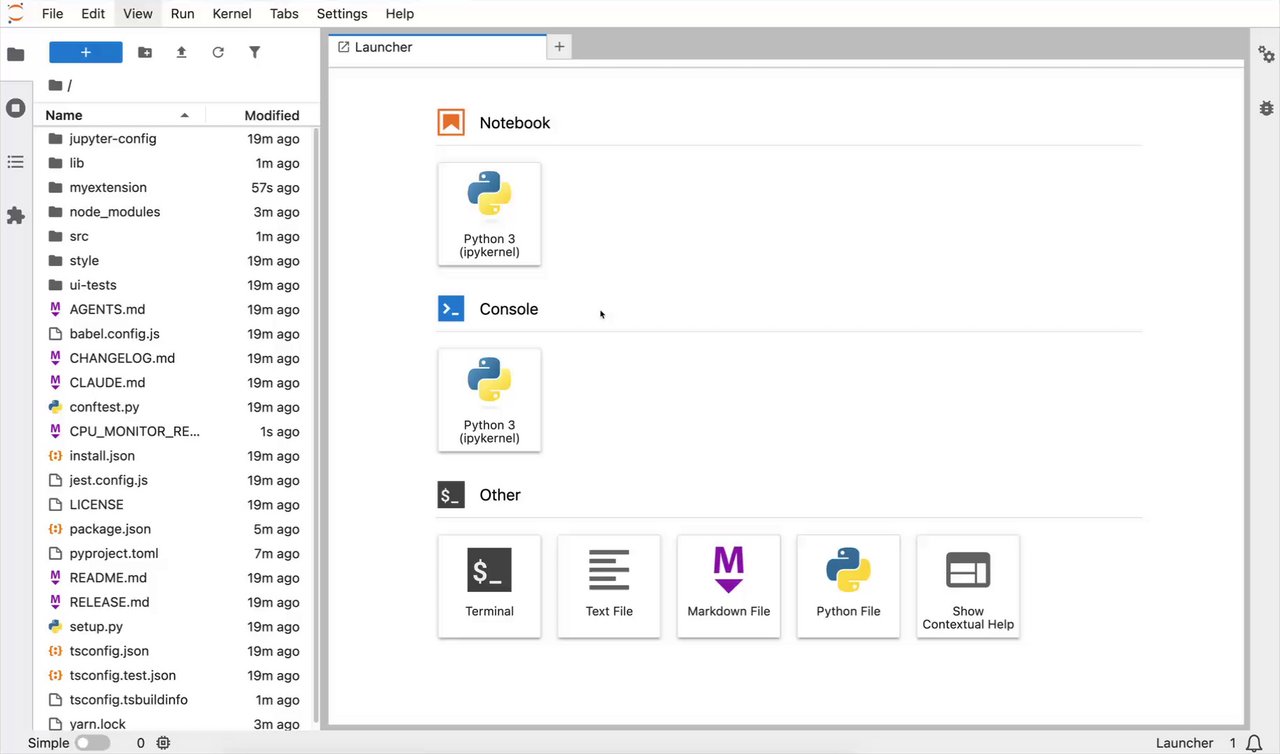The width and height of the screenshot is (1280, 754).
Task: Toggle Simple interface mode switch
Action: [92, 743]
